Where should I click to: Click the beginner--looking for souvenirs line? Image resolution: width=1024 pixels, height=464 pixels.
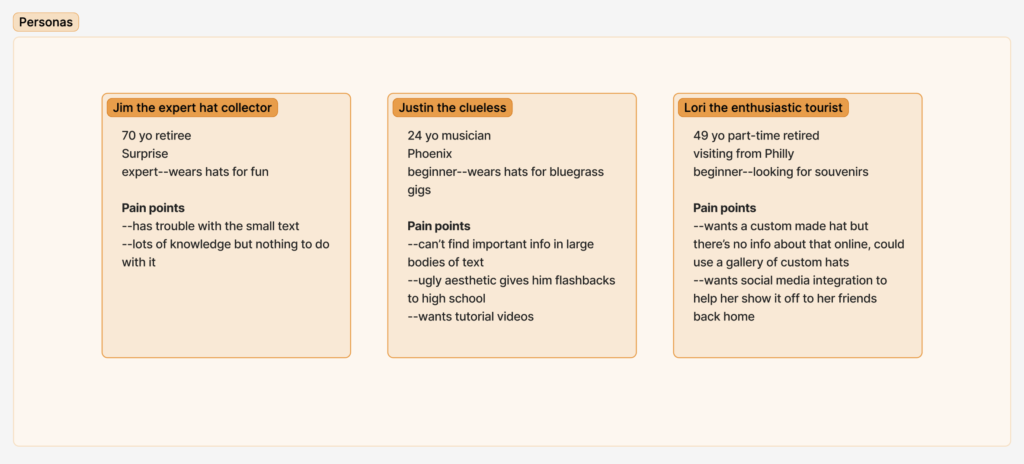click(x=781, y=172)
